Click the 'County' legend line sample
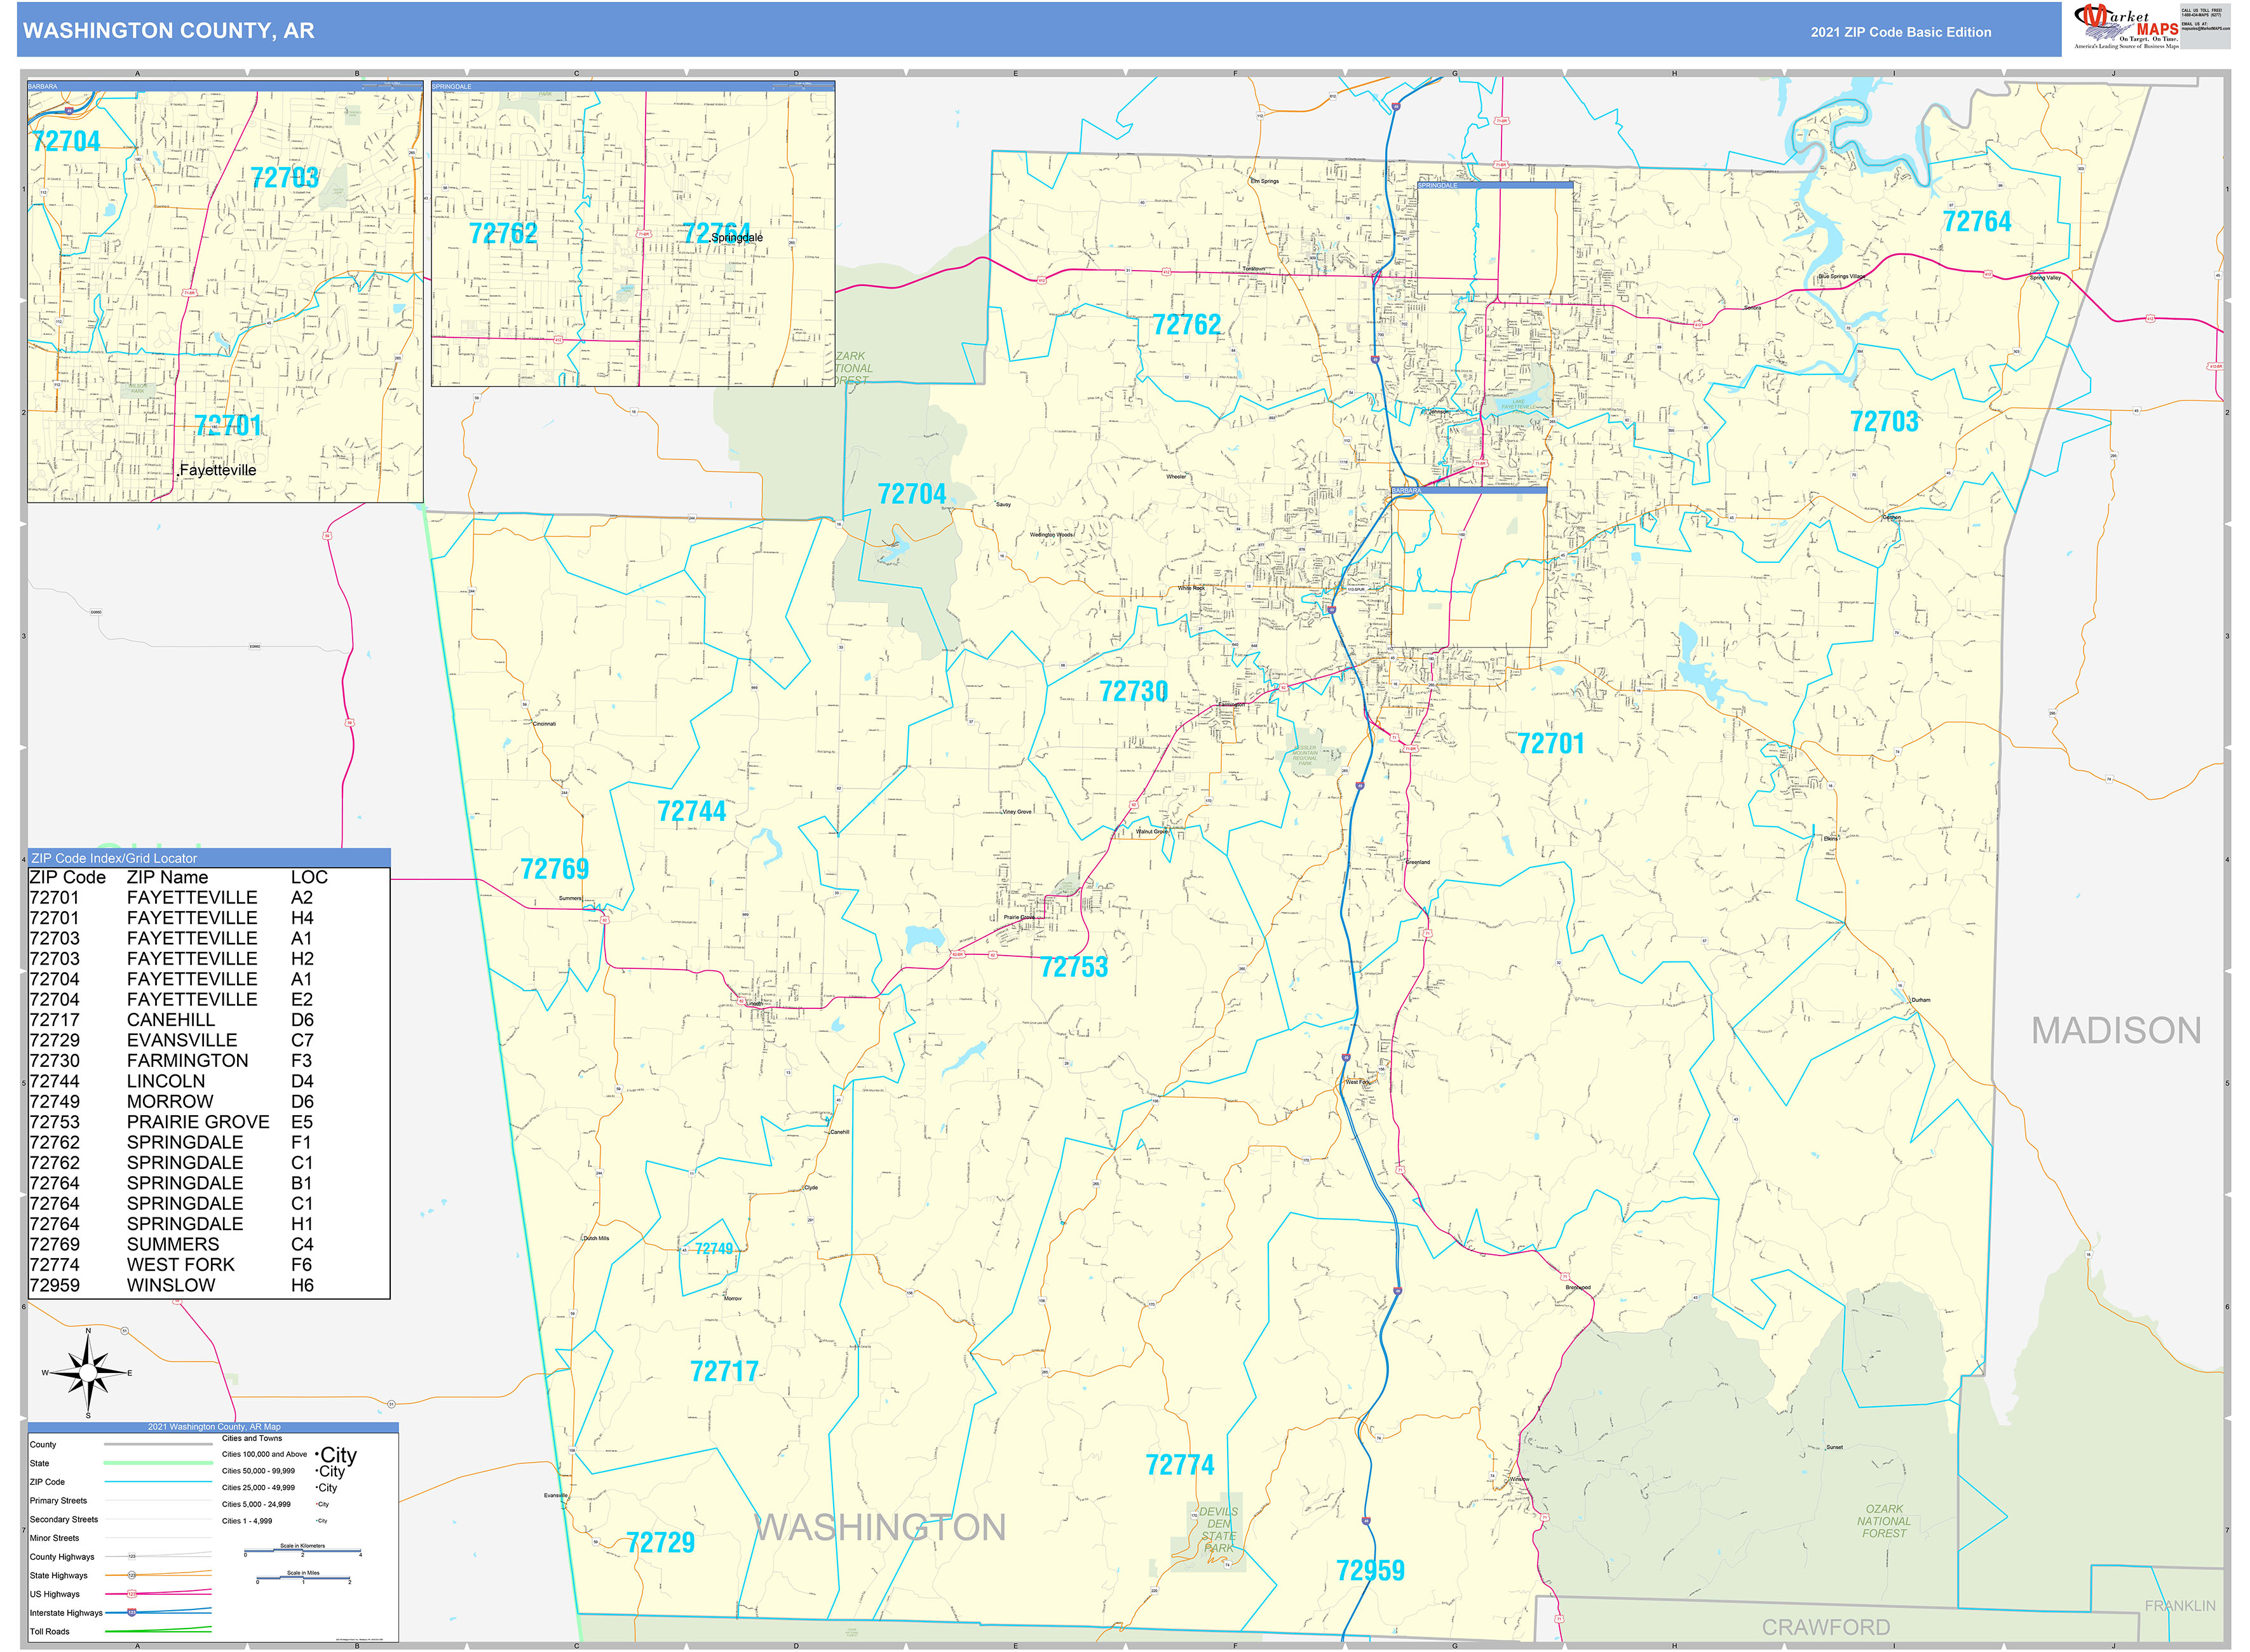The image size is (2250, 1652). click(x=158, y=1444)
